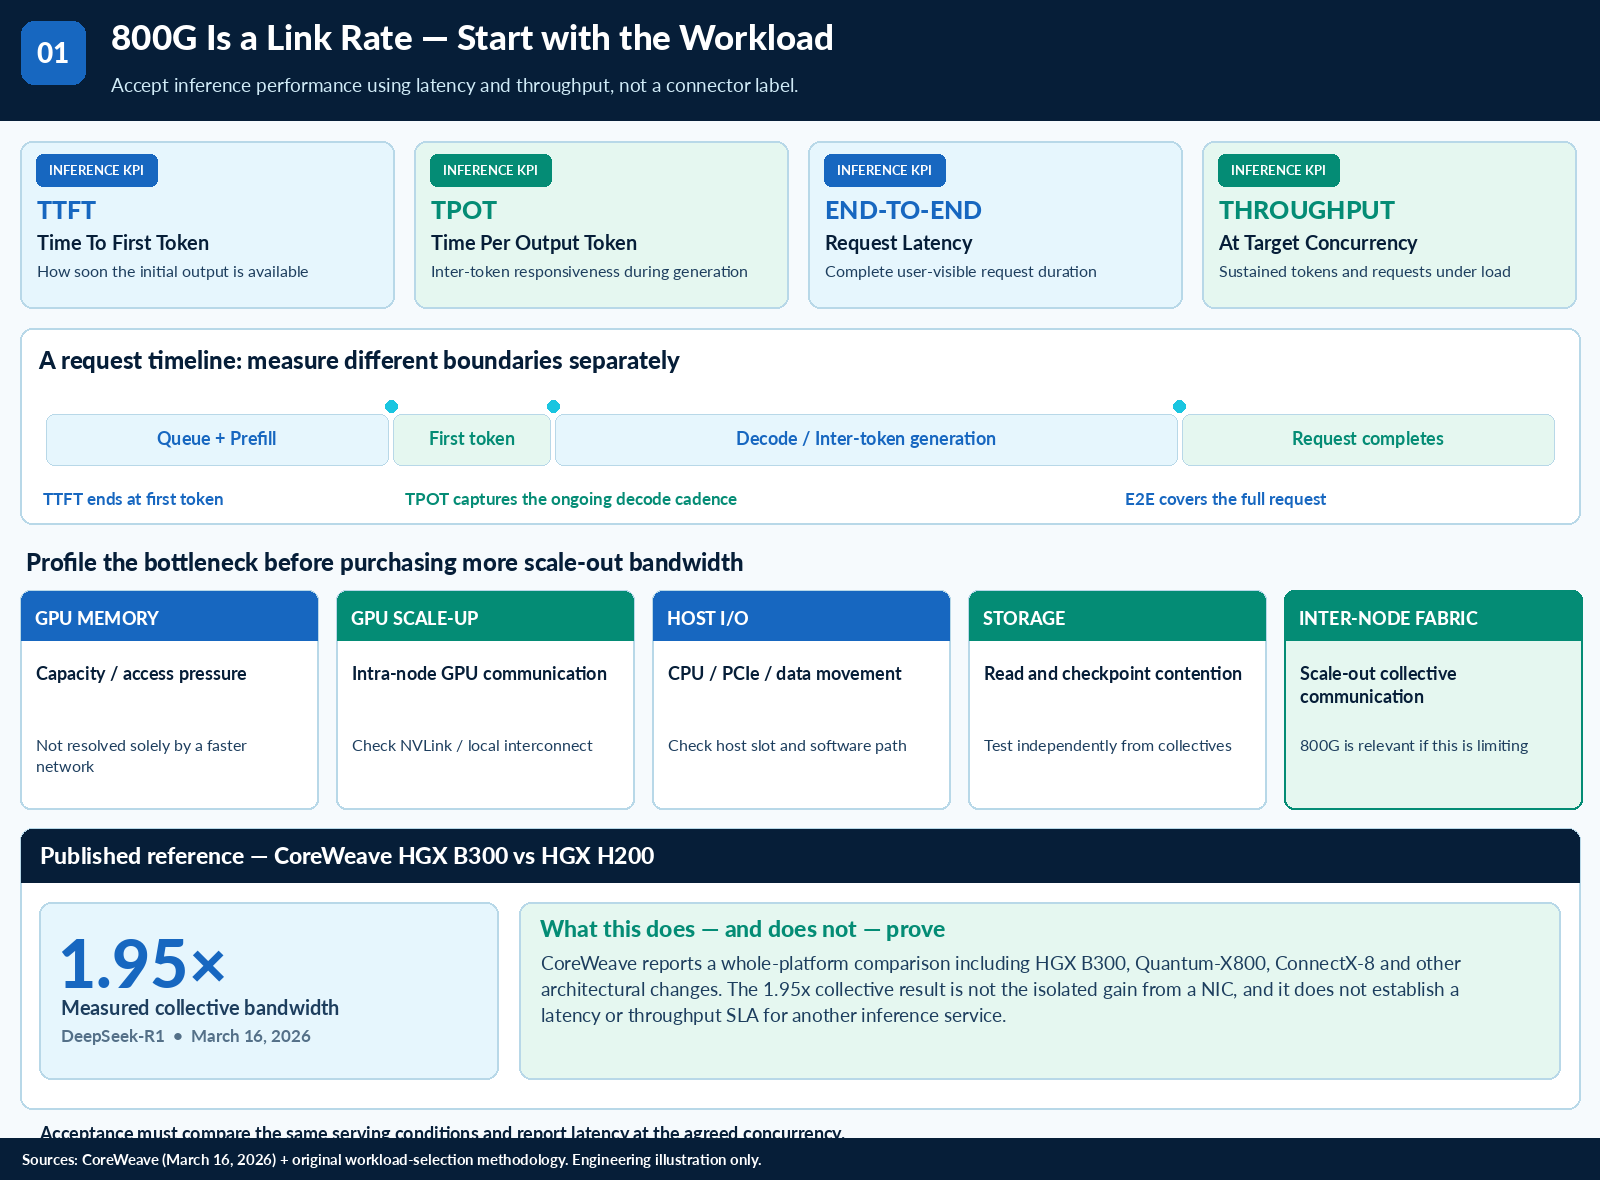Click 'CPU / PCIe / data movement' text
1600x1180 pixels.
coord(785,674)
